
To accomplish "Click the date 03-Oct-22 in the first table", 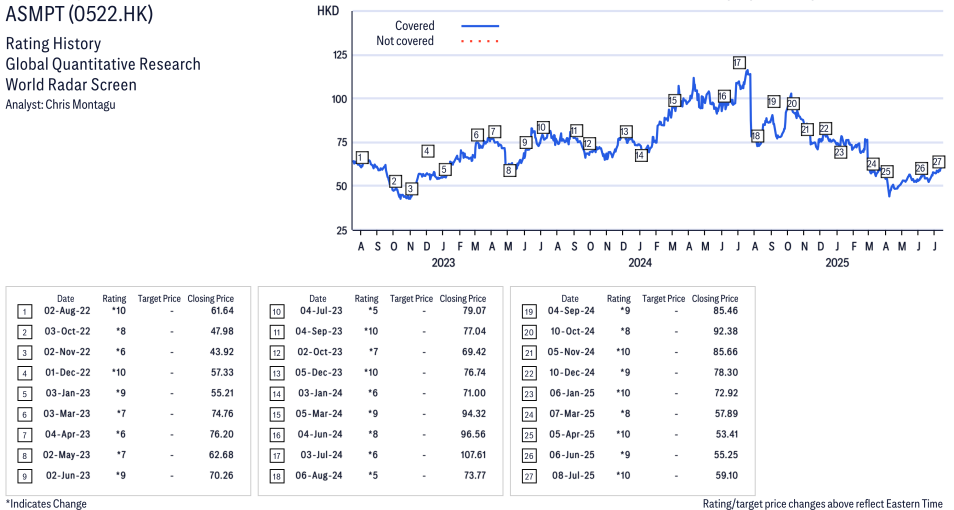I will [x=67, y=332].
